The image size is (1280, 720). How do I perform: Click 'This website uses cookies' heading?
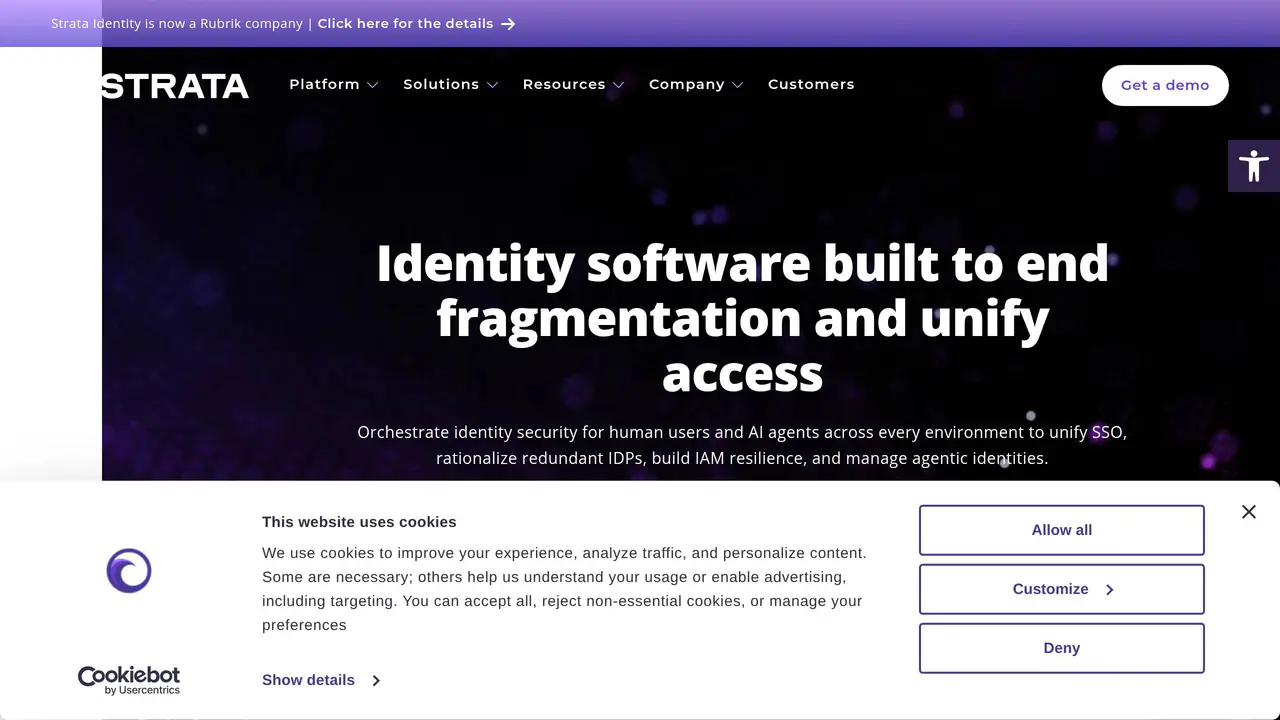tap(359, 522)
